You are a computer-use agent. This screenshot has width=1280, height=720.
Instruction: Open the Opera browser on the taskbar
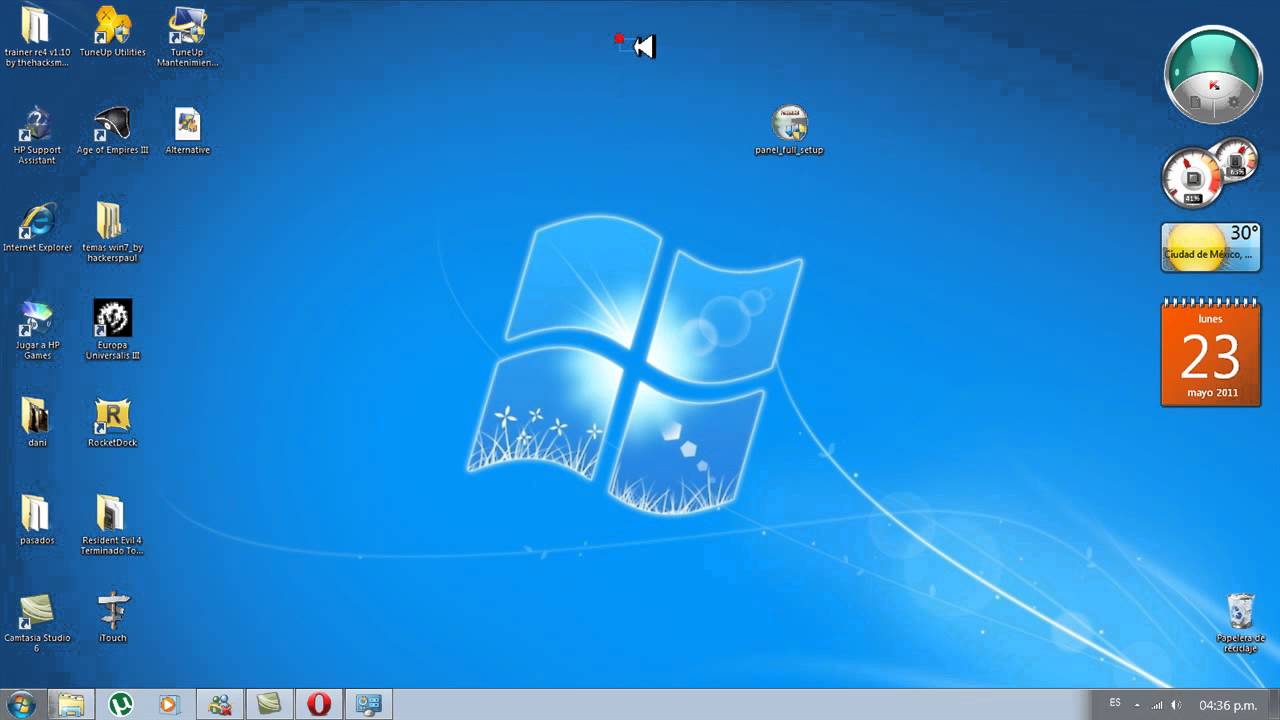click(319, 704)
